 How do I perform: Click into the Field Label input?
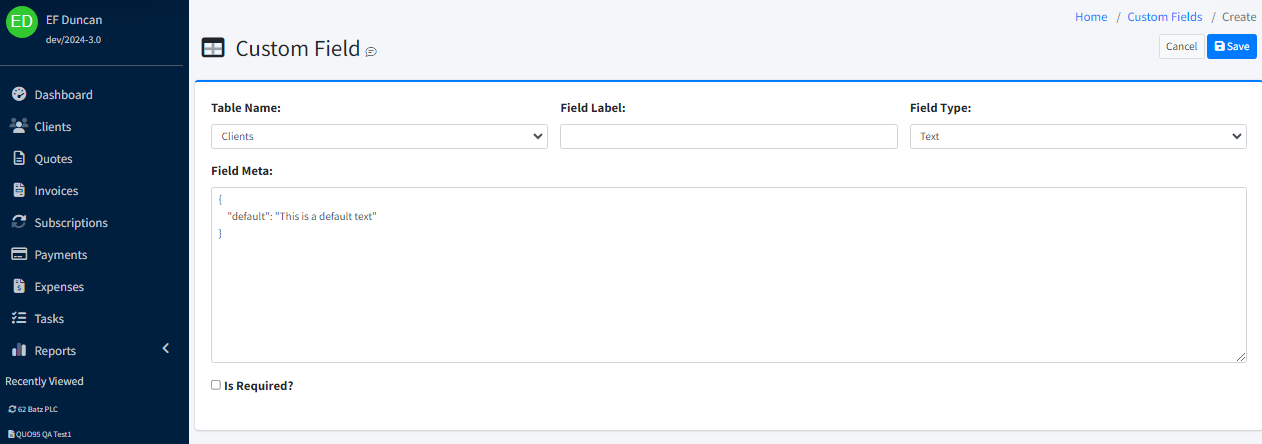(x=728, y=136)
